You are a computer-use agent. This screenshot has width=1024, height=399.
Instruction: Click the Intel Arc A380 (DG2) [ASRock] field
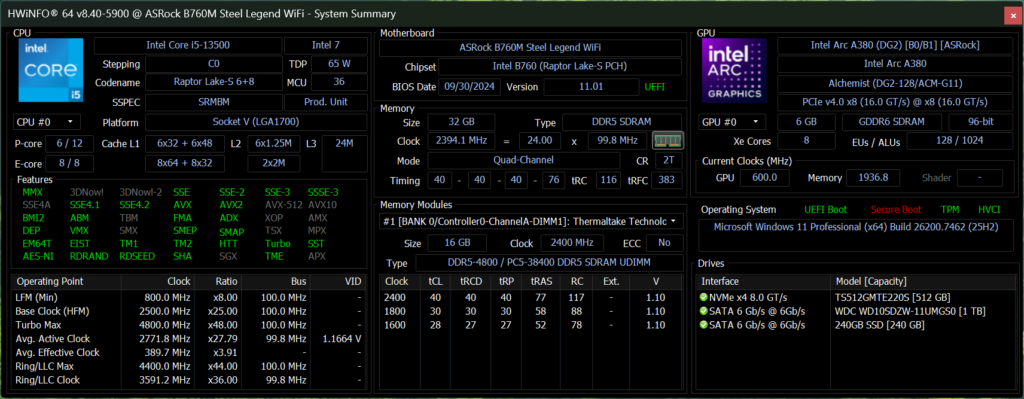[x=895, y=45]
